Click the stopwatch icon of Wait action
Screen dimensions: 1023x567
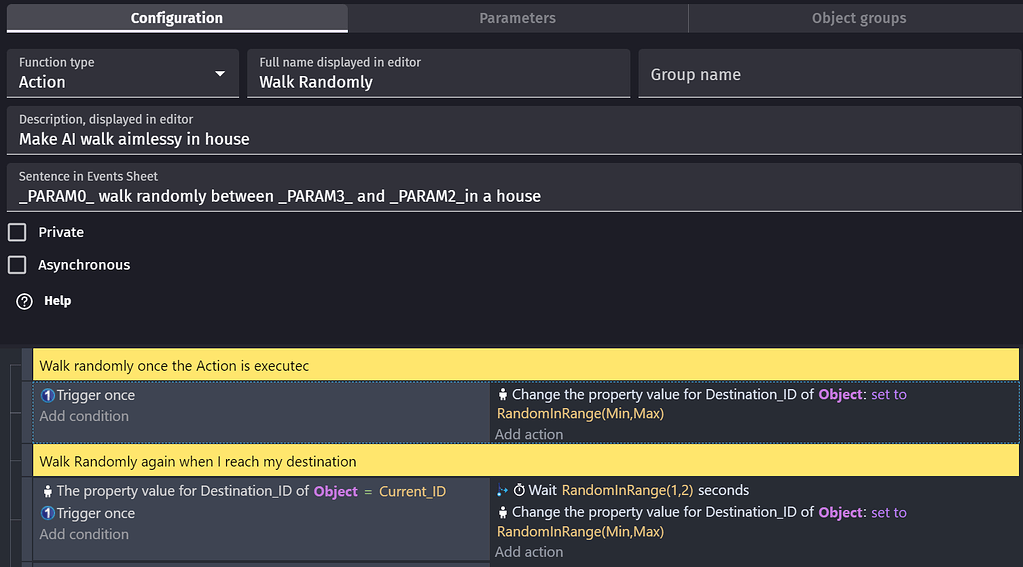[x=519, y=490]
